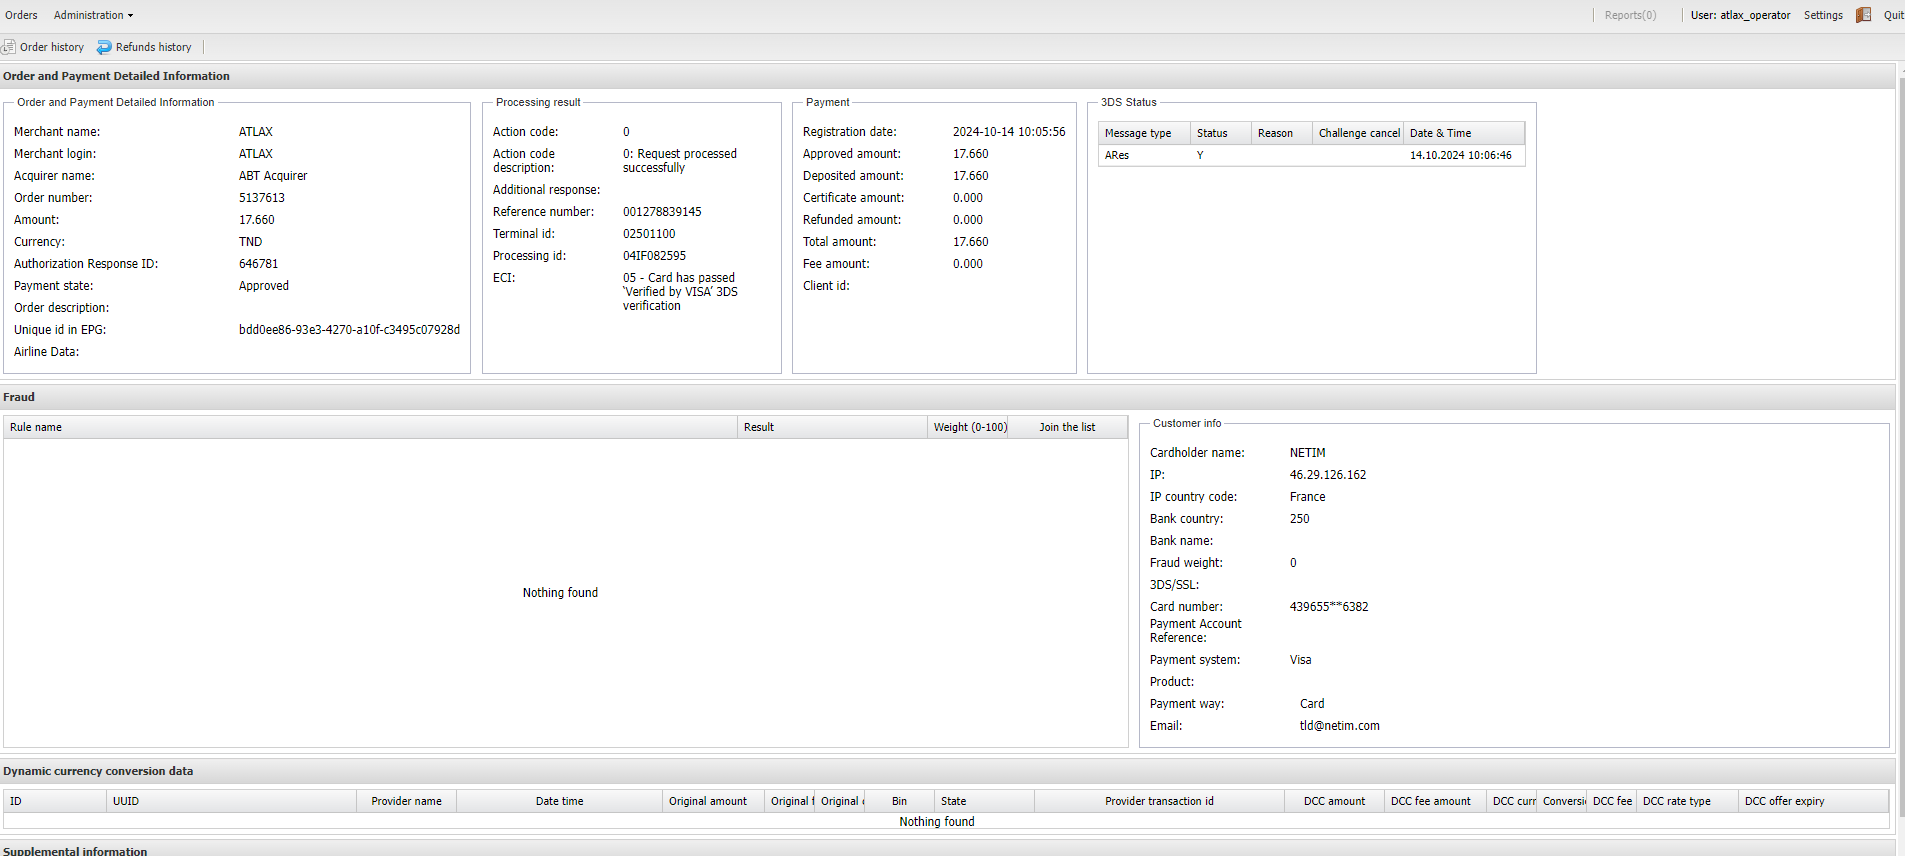Click the blue Refunds history arrow icon
The image size is (1905, 856).
pos(104,47)
